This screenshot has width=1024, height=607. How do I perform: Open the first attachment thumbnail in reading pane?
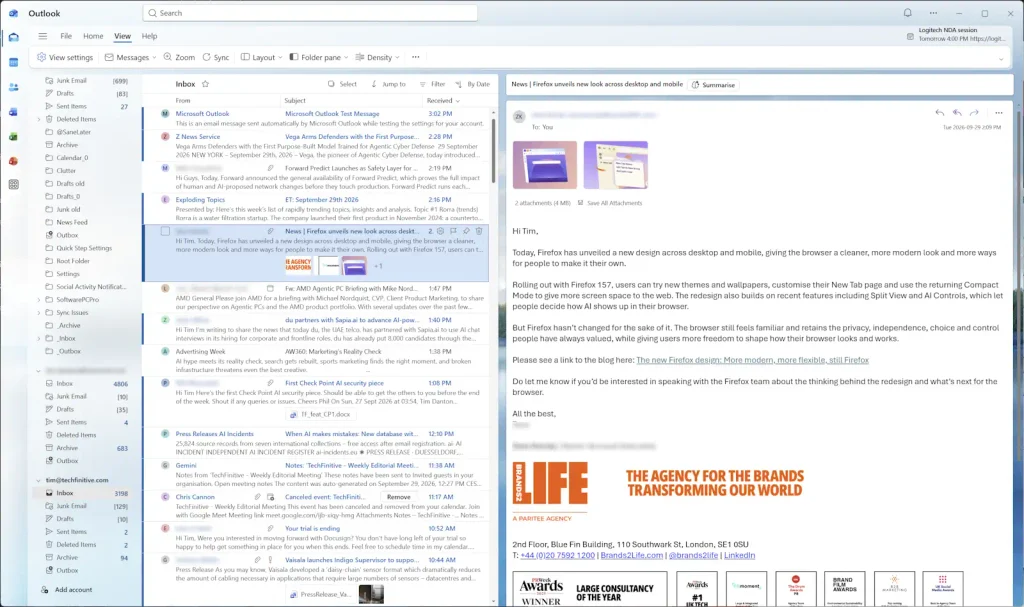point(545,165)
